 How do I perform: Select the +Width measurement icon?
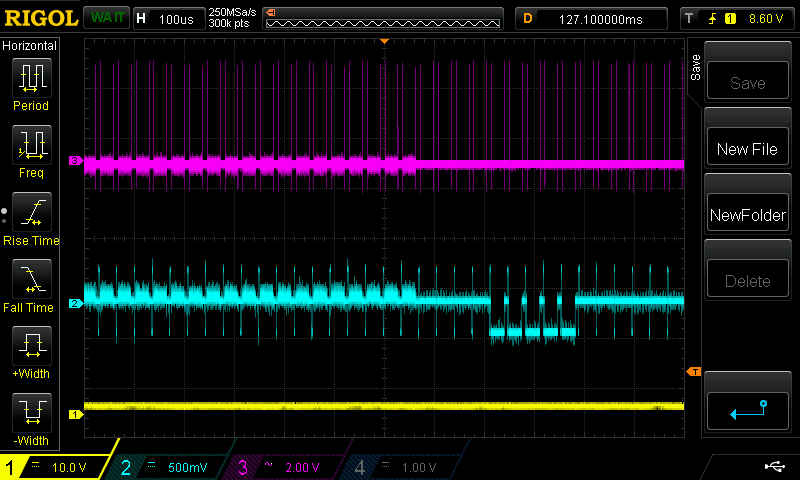[x=32, y=345]
